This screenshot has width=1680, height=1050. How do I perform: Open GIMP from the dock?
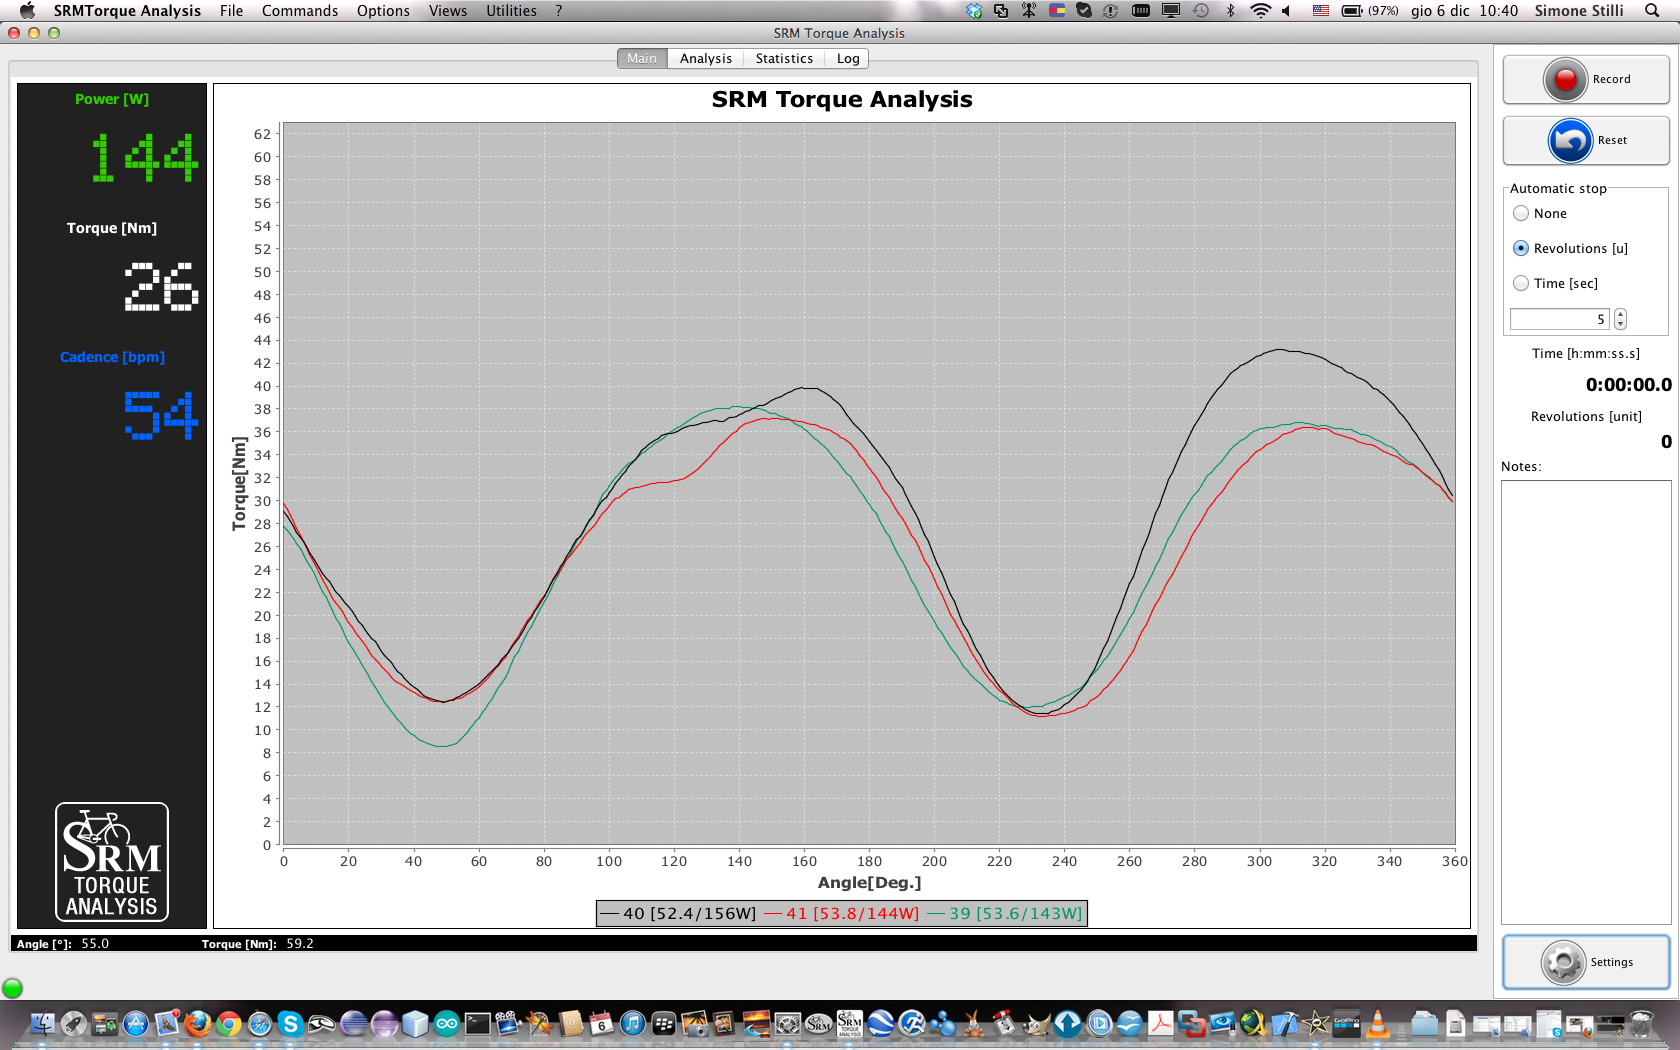(1037, 1023)
